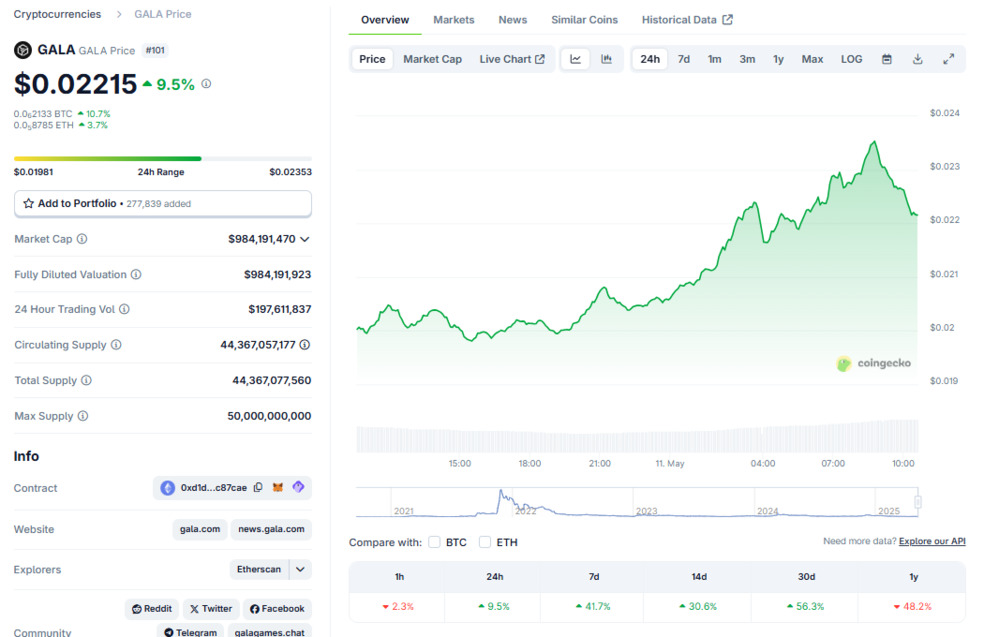The width and height of the screenshot is (984, 637).
Task: Tick the ETH compare checkbox
Action: tap(484, 542)
